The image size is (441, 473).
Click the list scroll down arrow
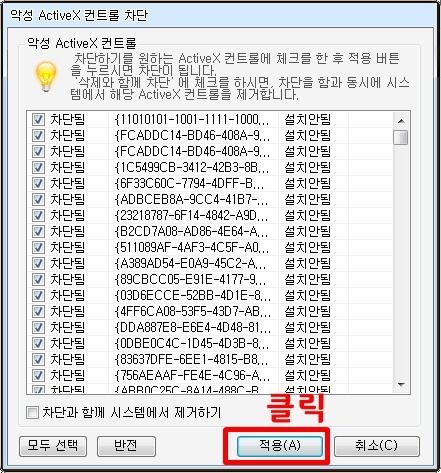[401, 385]
